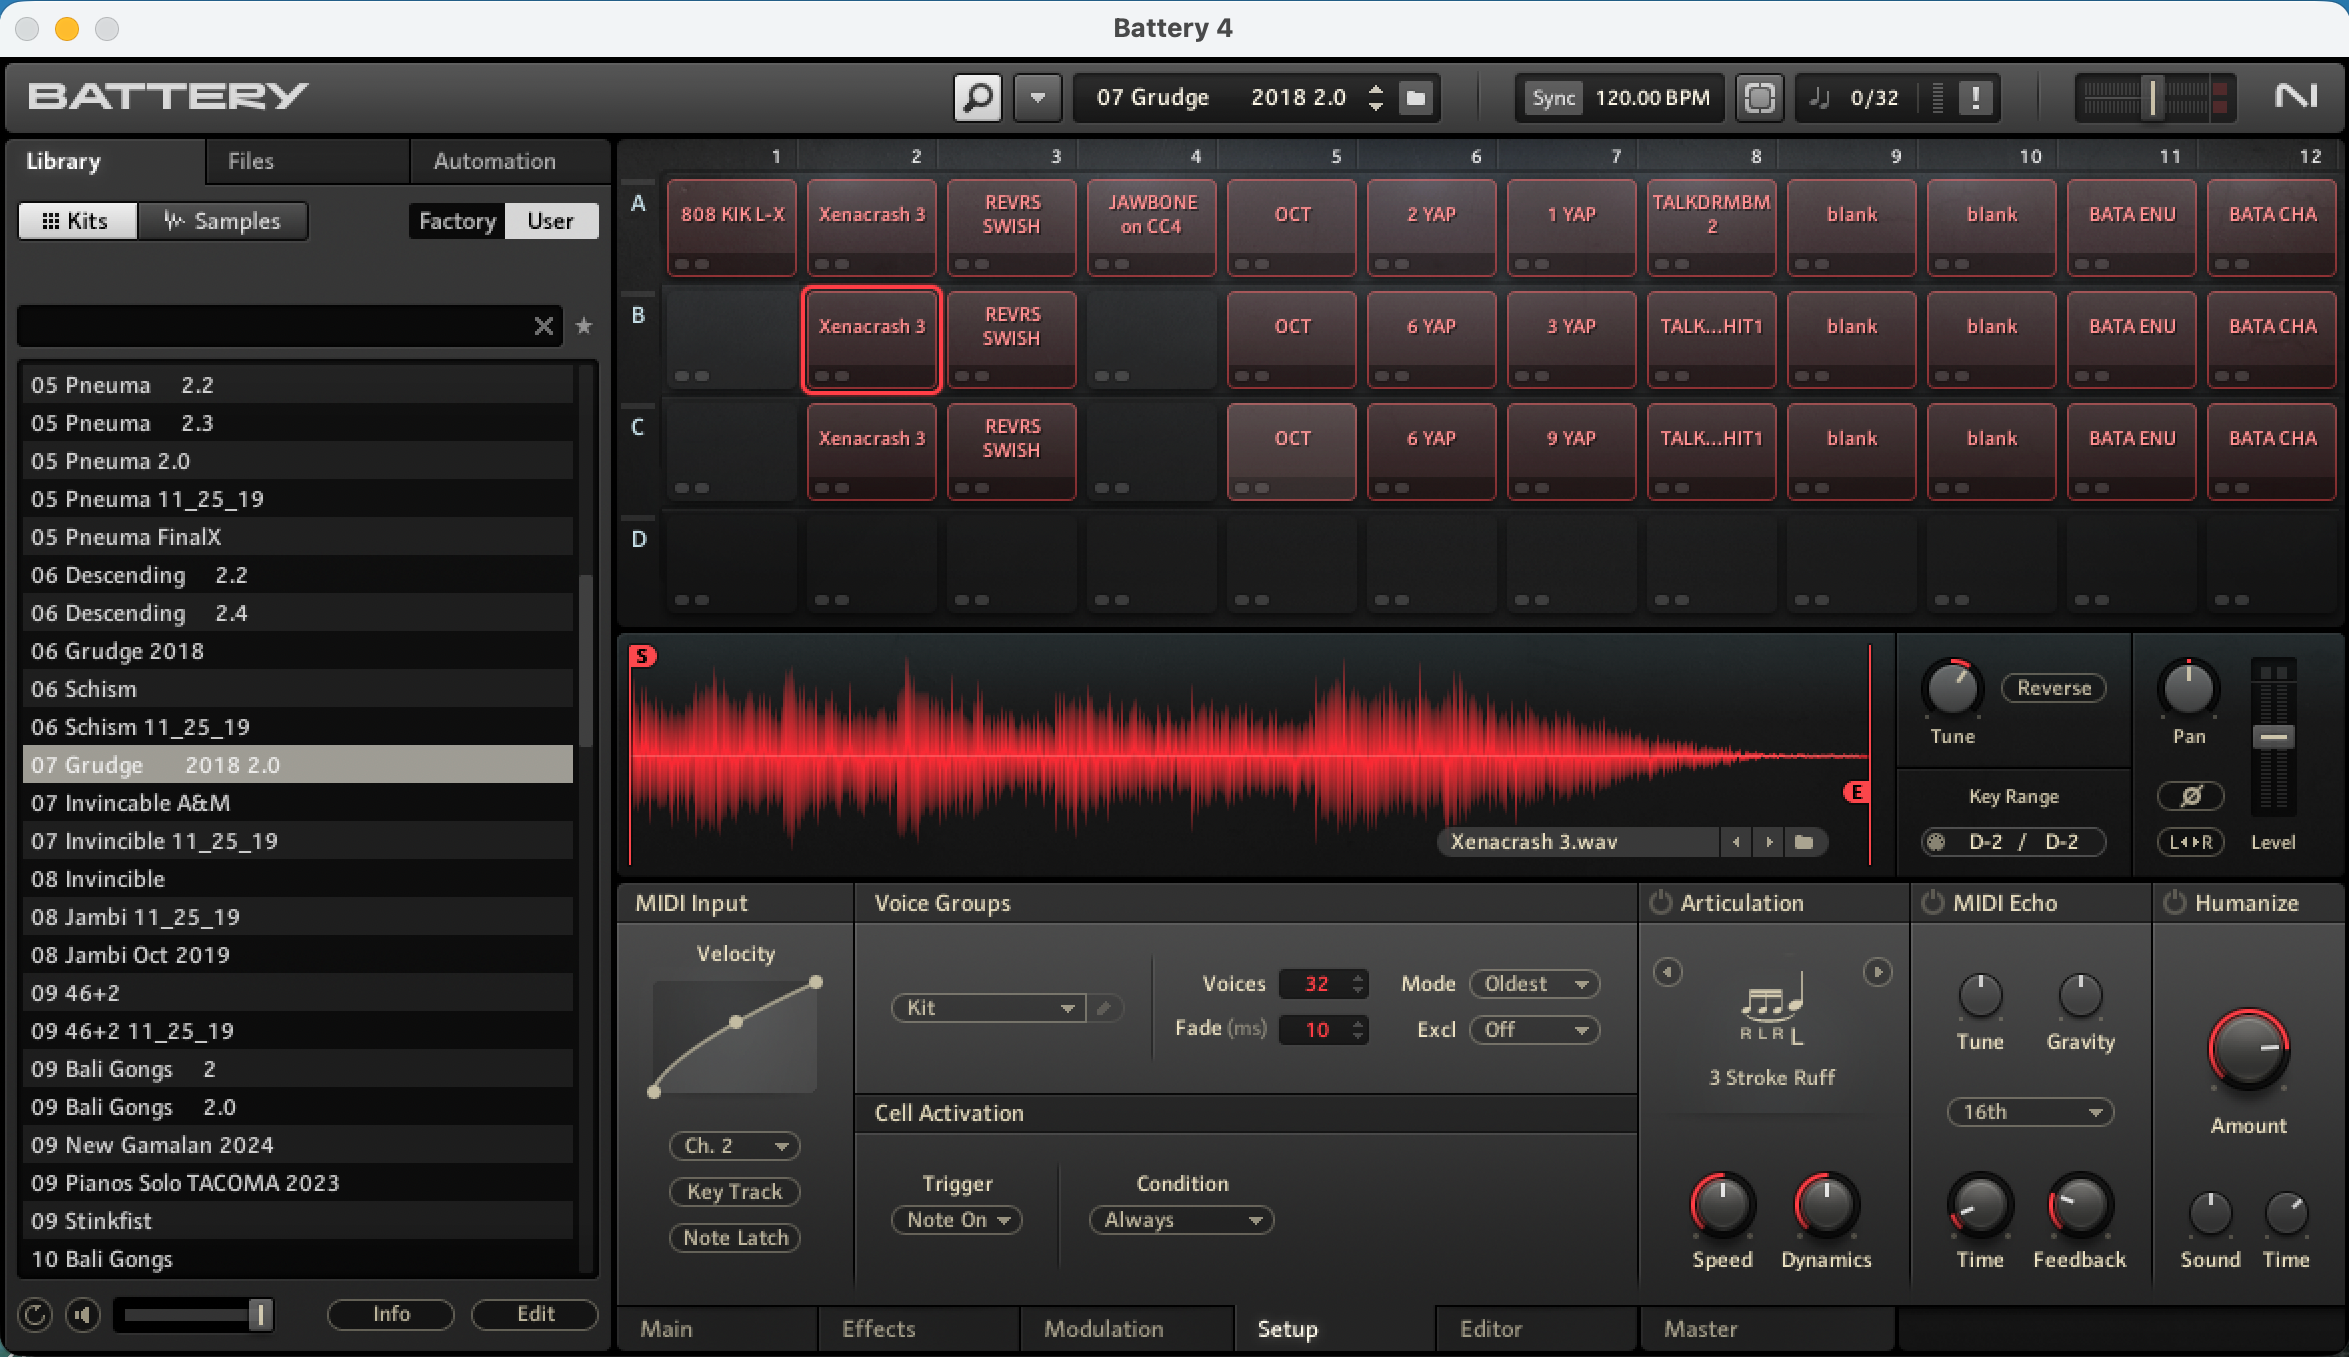Toggle the Humanize power button
The height and width of the screenshot is (1357, 2349).
(2174, 903)
